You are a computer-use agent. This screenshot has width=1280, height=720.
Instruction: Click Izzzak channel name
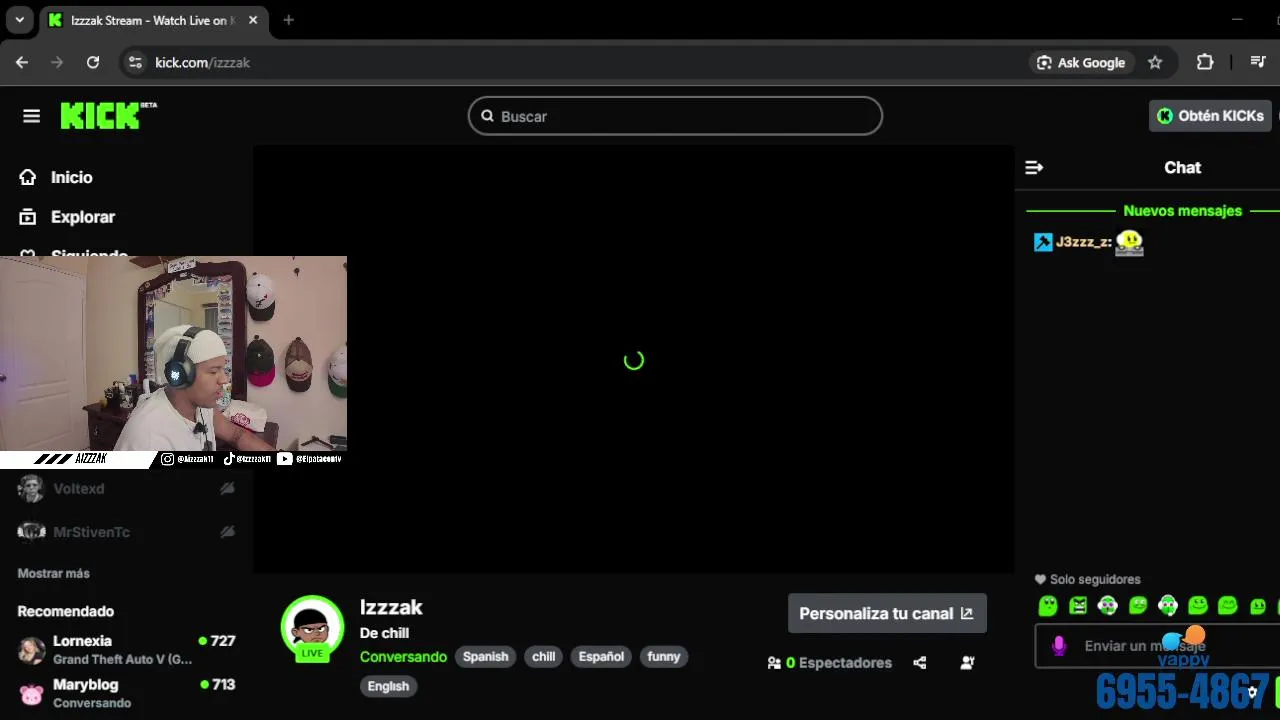coord(391,607)
